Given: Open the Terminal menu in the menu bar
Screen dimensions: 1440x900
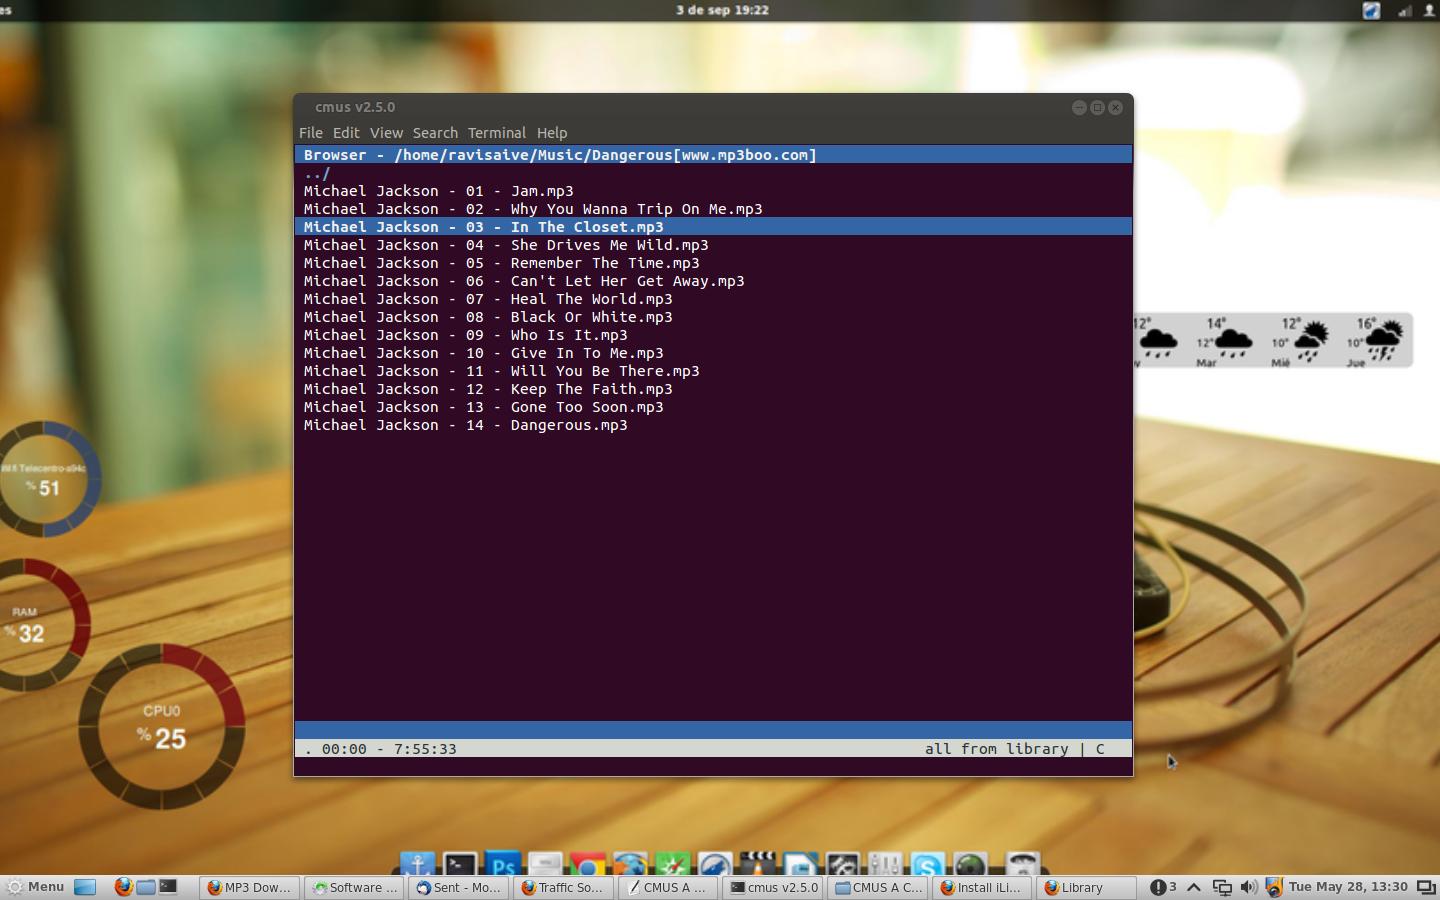Looking at the screenshot, I should 496,133.
